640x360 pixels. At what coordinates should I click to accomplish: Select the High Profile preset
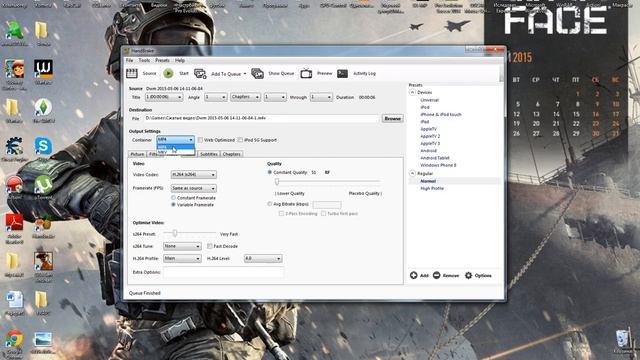432,189
